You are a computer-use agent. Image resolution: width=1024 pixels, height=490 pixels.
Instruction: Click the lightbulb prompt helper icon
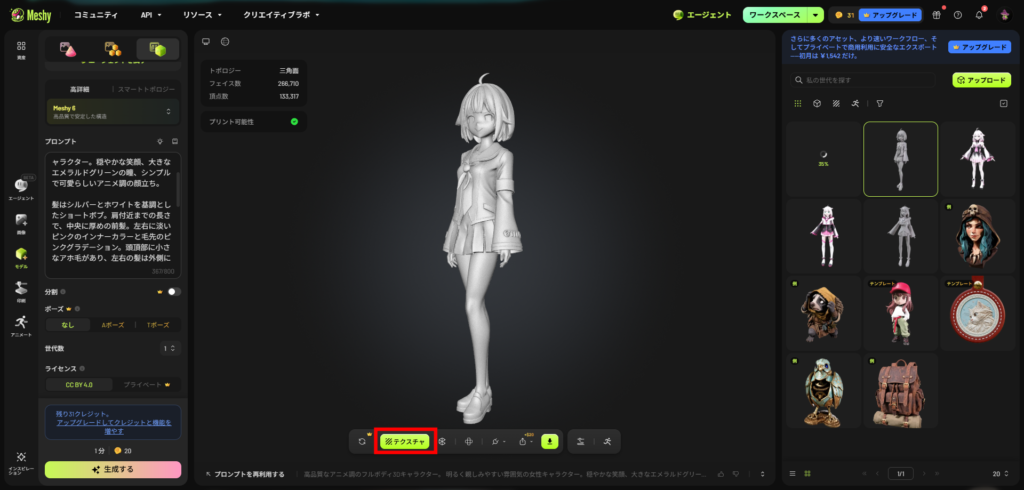[160, 141]
